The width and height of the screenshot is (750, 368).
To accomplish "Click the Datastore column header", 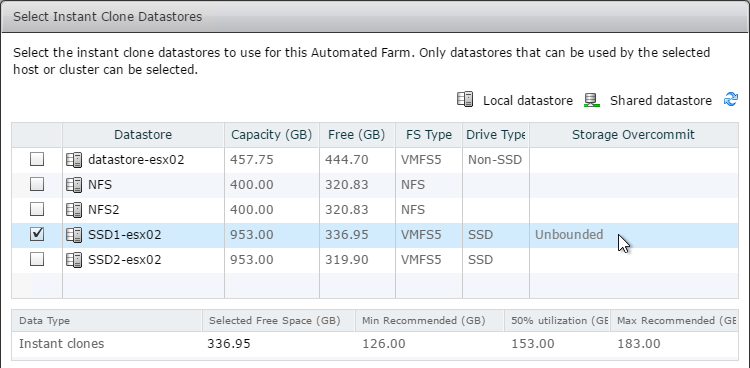I will click(x=143, y=135).
